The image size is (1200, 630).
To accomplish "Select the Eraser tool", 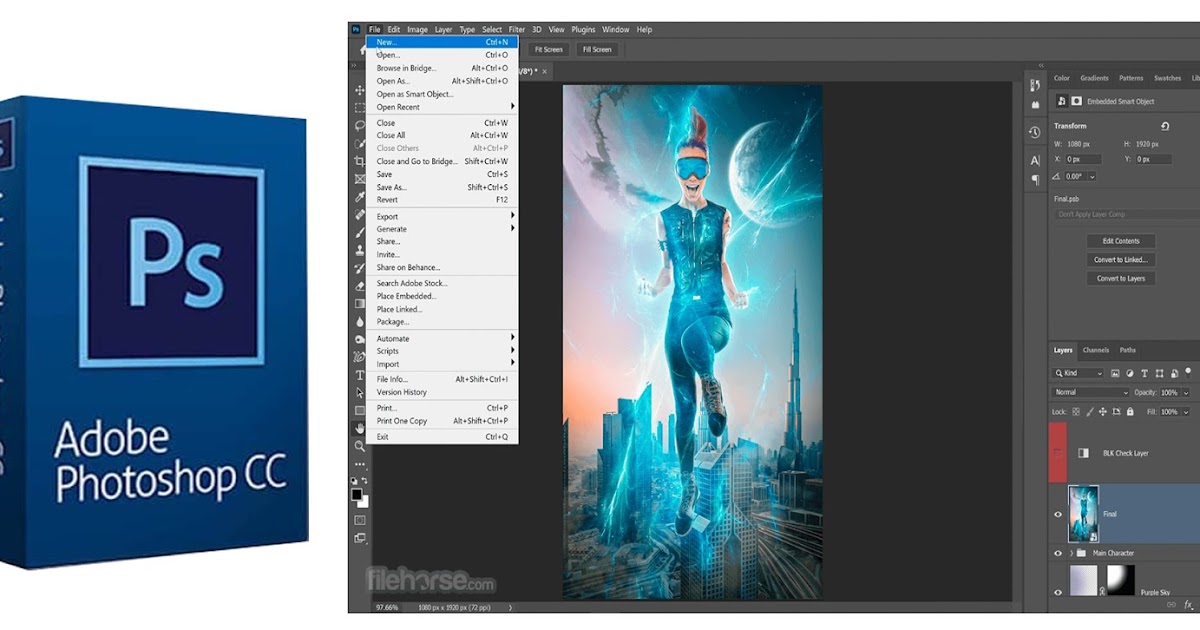I will pyautogui.click(x=360, y=286).
